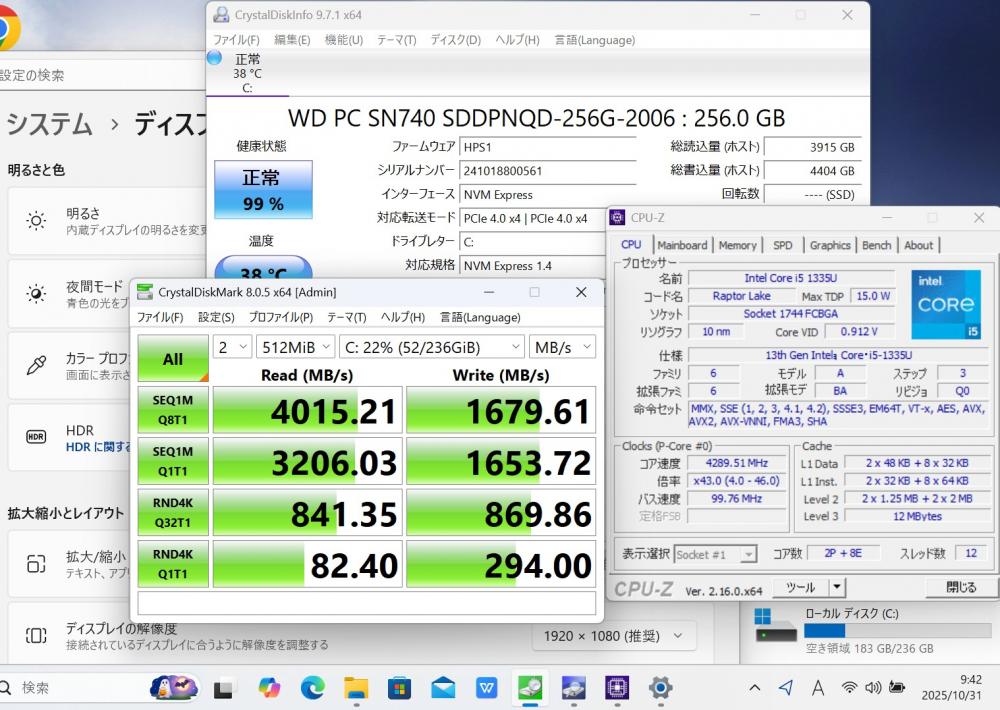The height and width of the screenshot is (710, 1000).
Task: Expand the MB/s unit dropdown
Action: click(562, 347)
